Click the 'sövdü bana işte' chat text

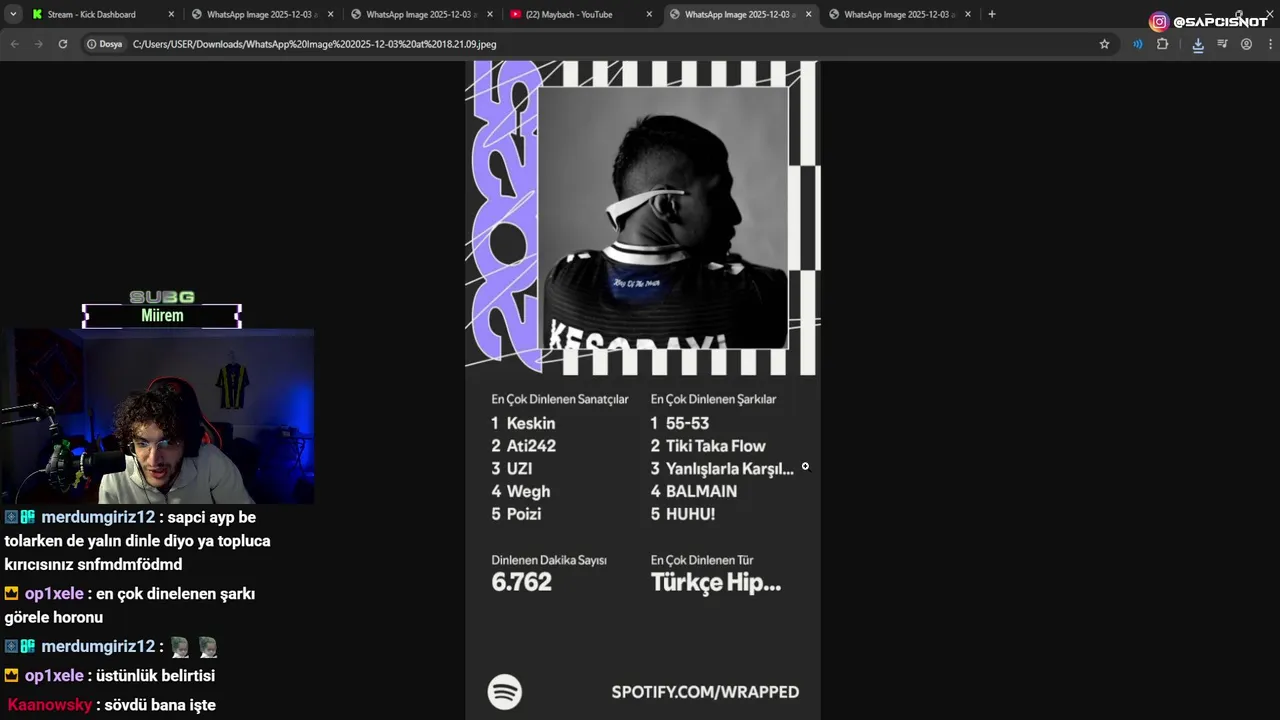pyautogui.click(x=160, y=705)
